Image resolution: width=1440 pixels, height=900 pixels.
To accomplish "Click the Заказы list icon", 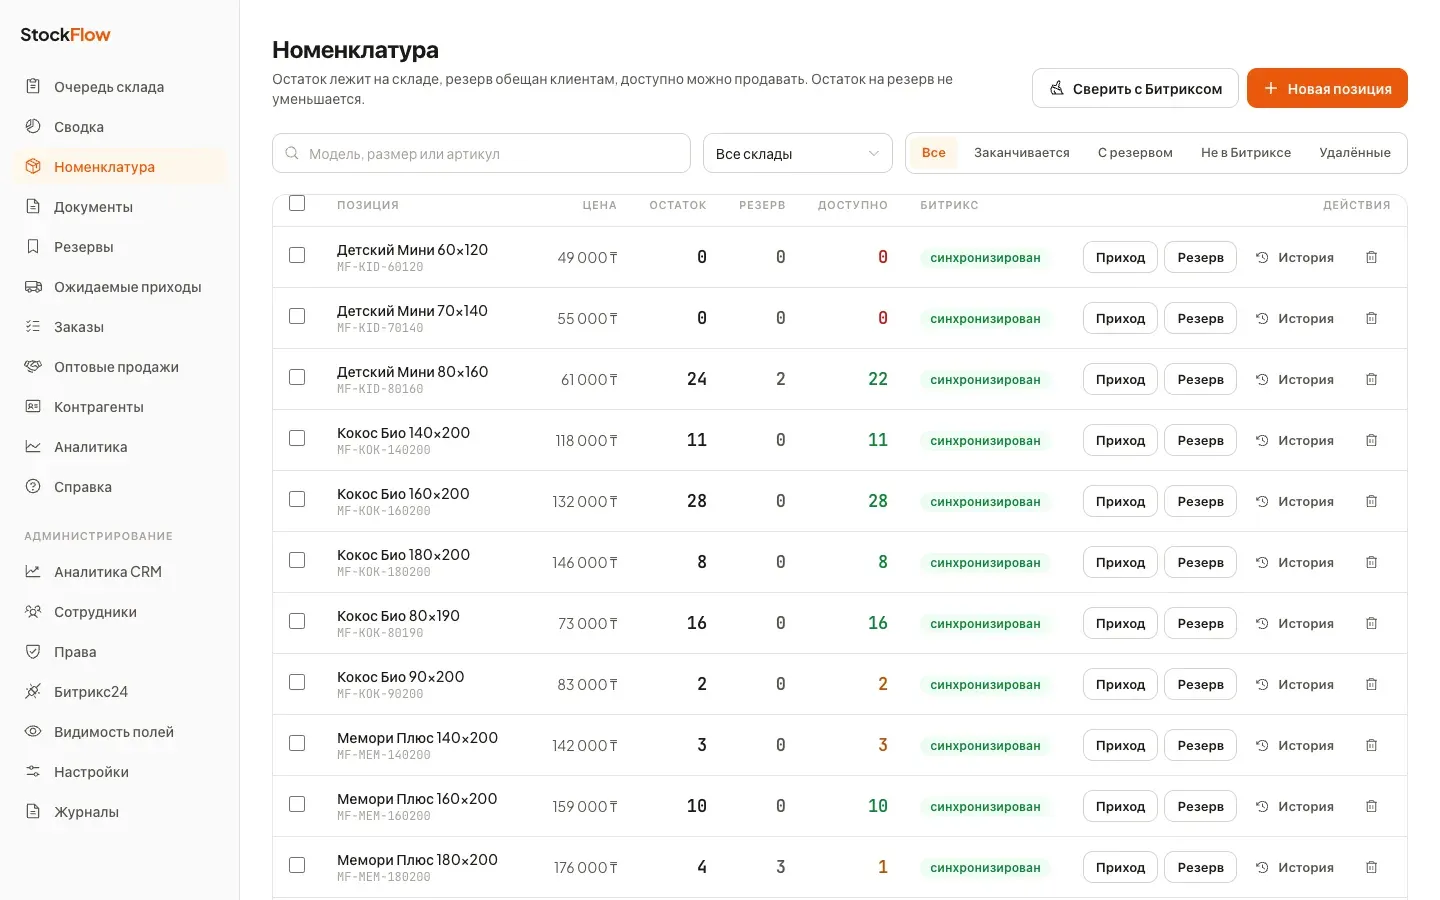I will [33, 326].
